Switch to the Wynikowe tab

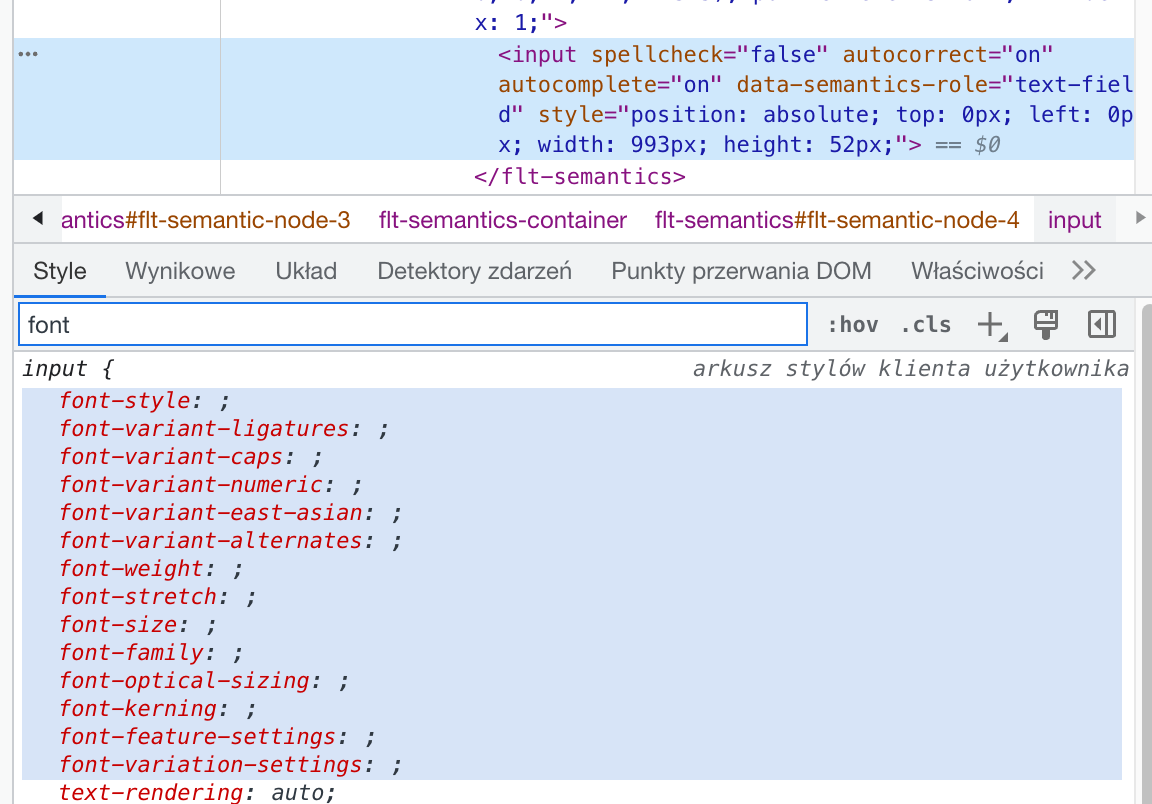tap(180, 270)
